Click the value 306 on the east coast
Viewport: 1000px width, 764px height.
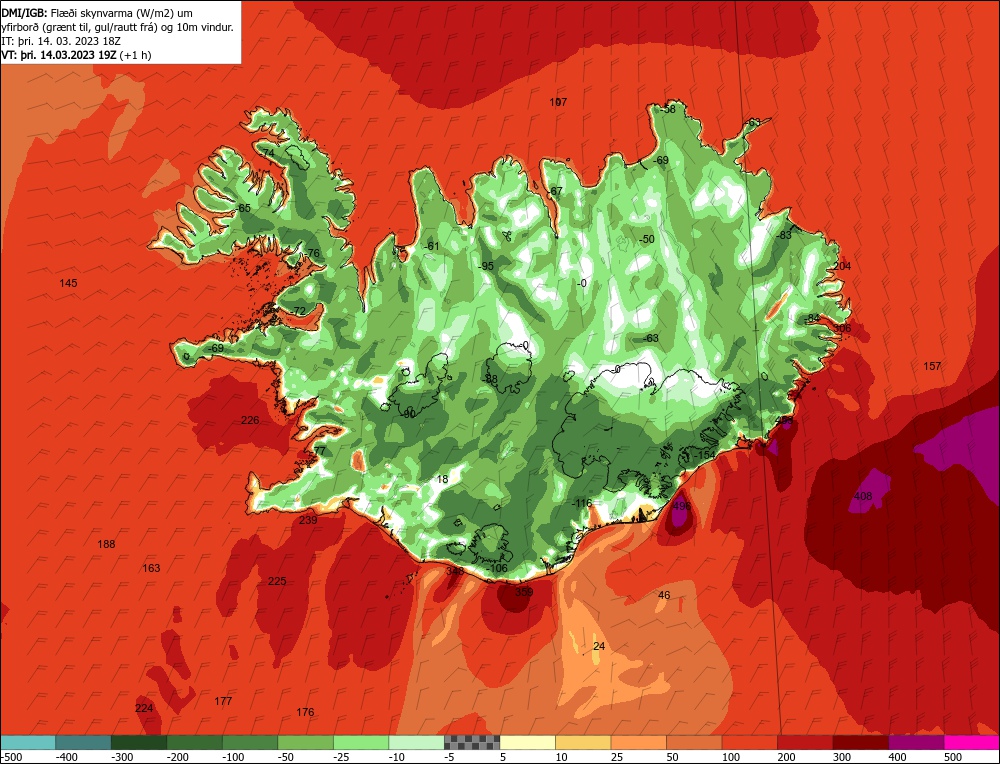[x=842, y=328]
